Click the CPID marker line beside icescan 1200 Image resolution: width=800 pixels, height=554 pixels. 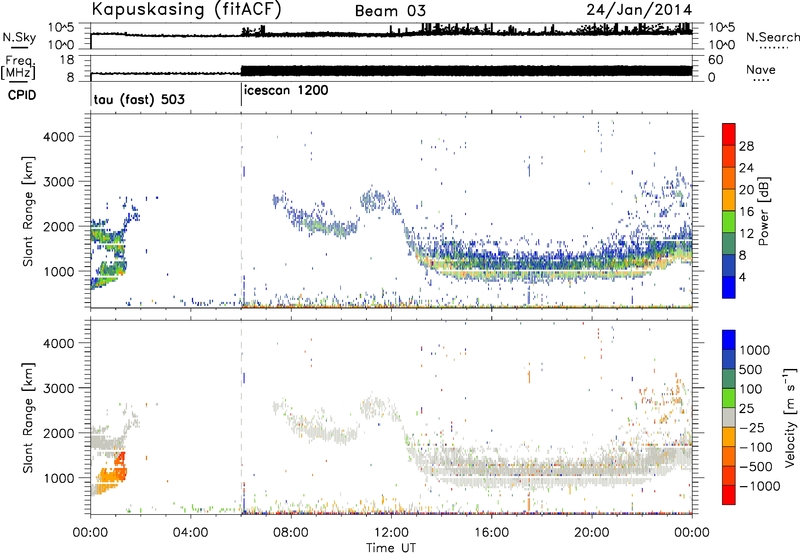point(241,95)
